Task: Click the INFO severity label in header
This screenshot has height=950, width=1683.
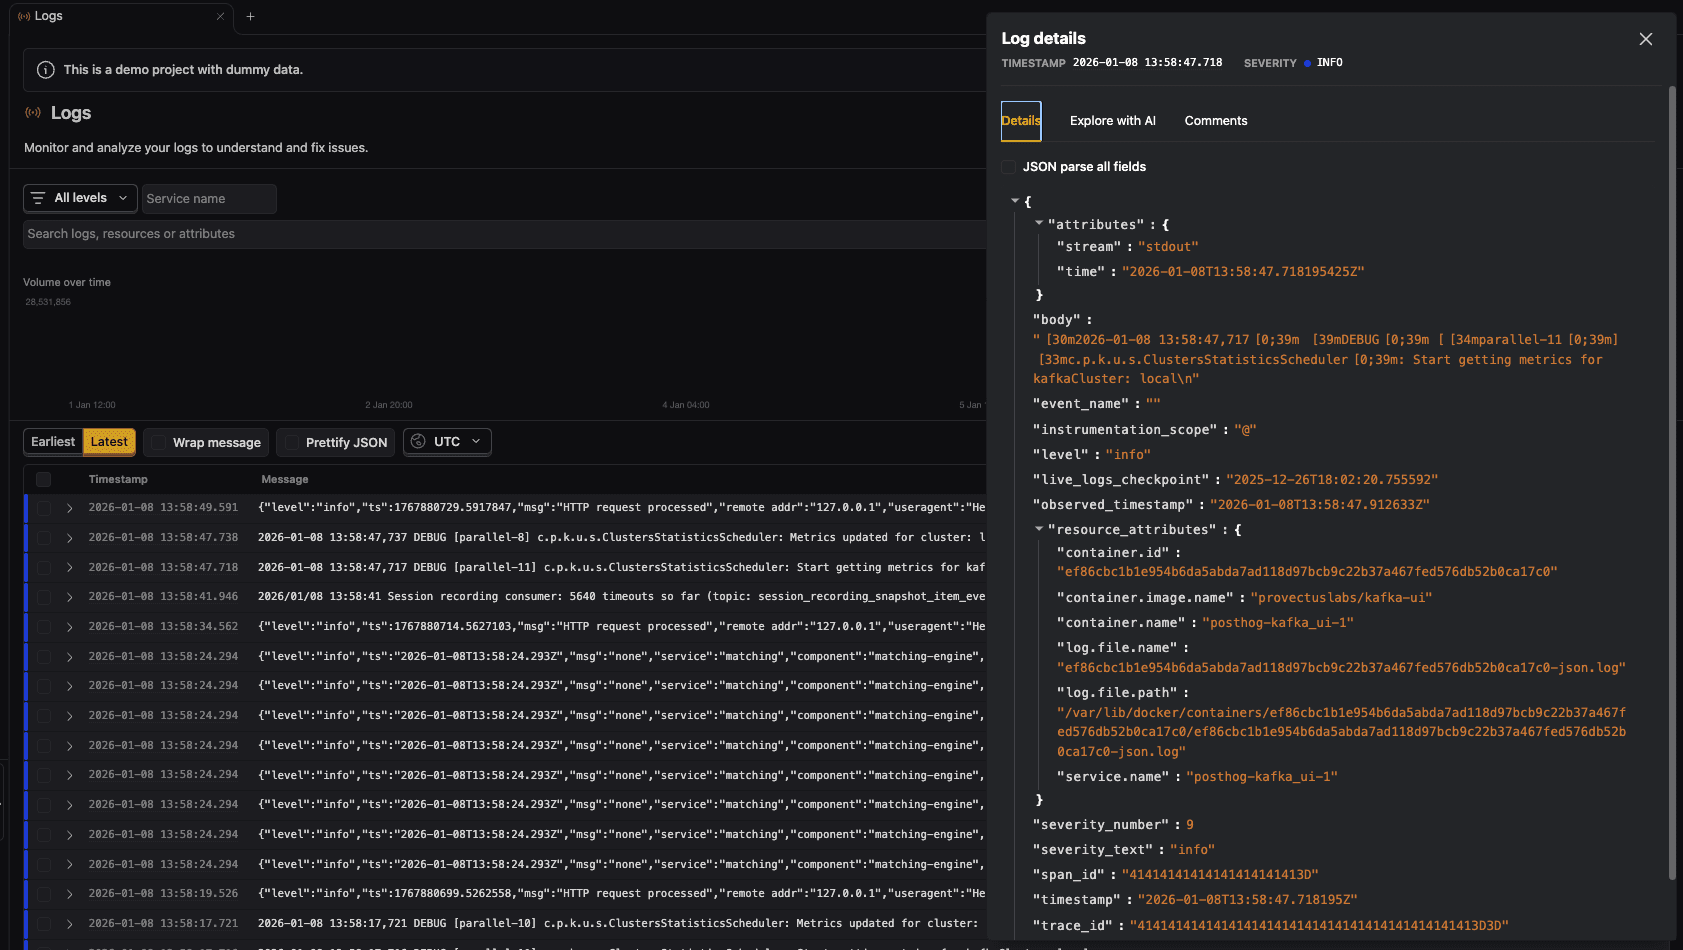Action: [x=1329, y=63]
